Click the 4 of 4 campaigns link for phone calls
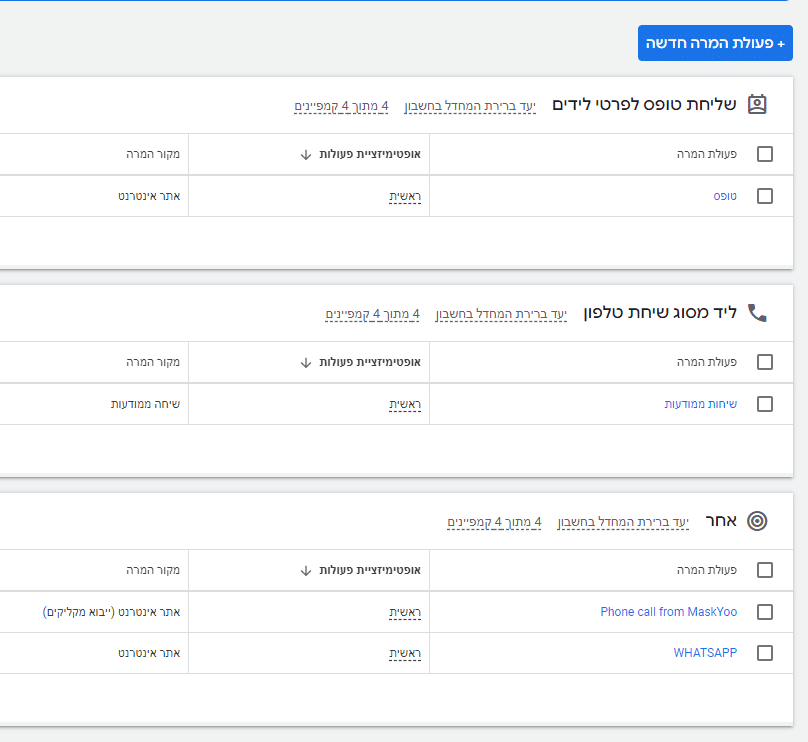Screen dimensions: 808x742 click(x=372, y=314)
